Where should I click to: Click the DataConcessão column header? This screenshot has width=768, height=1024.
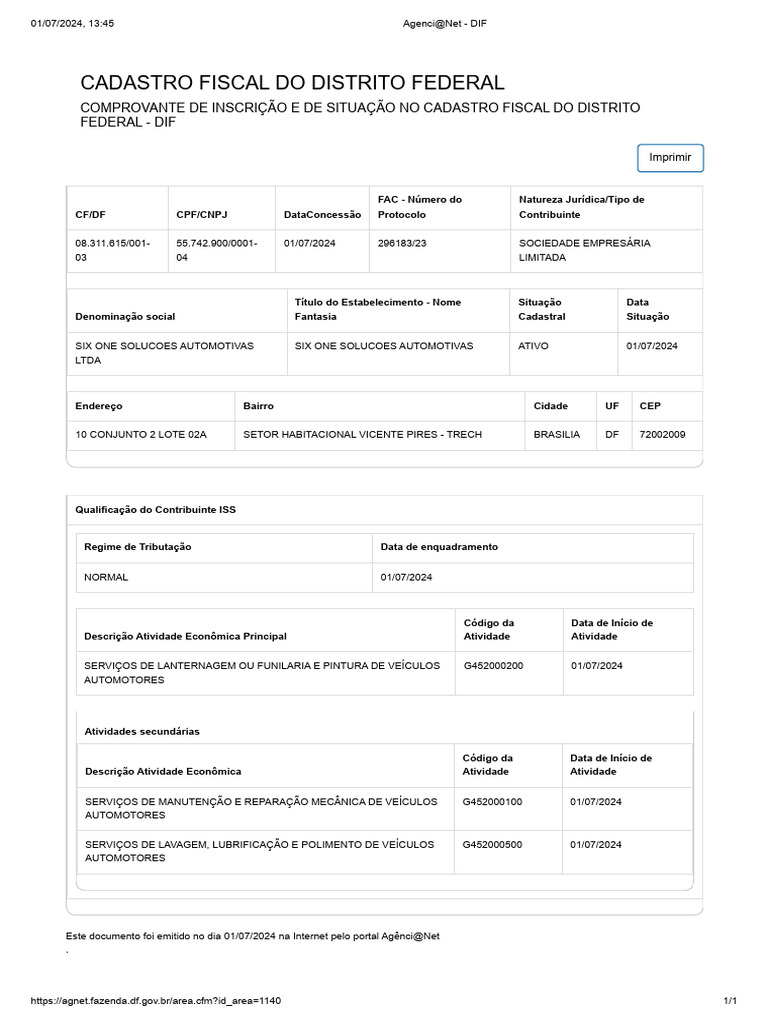pyautogui.click(x=322, y=214)
